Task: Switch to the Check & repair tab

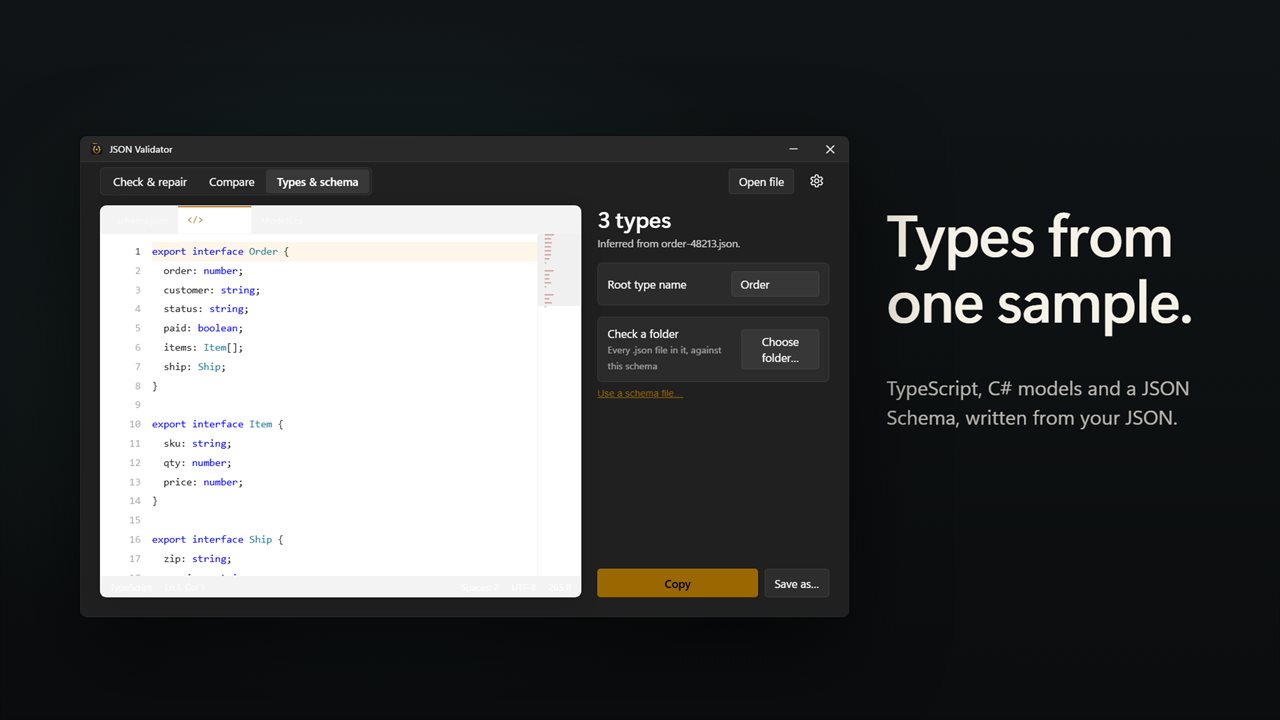Action: [x=150, y=182]
